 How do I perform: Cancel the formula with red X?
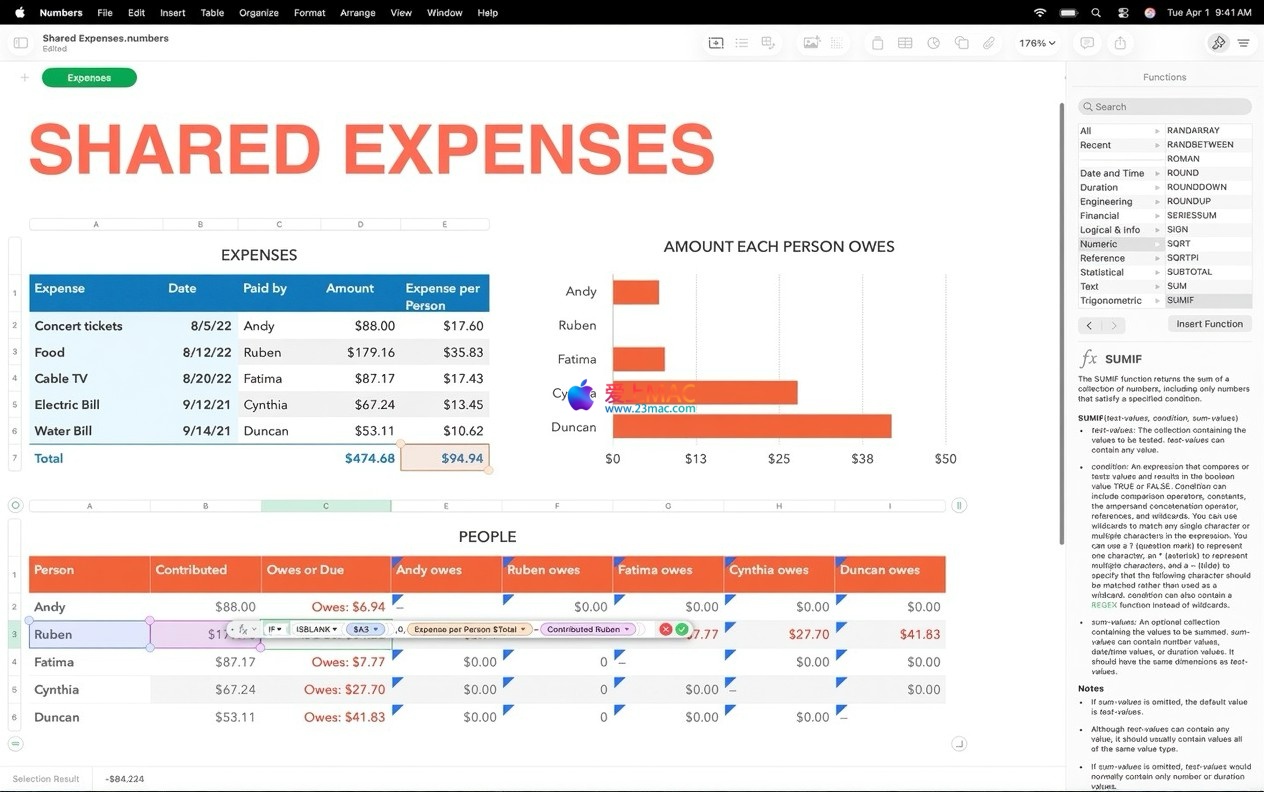coord(666,629)
